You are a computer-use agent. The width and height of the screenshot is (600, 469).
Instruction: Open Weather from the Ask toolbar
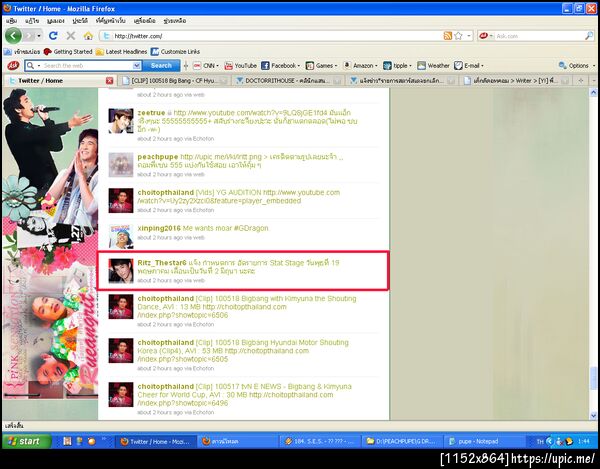[433, 66]
